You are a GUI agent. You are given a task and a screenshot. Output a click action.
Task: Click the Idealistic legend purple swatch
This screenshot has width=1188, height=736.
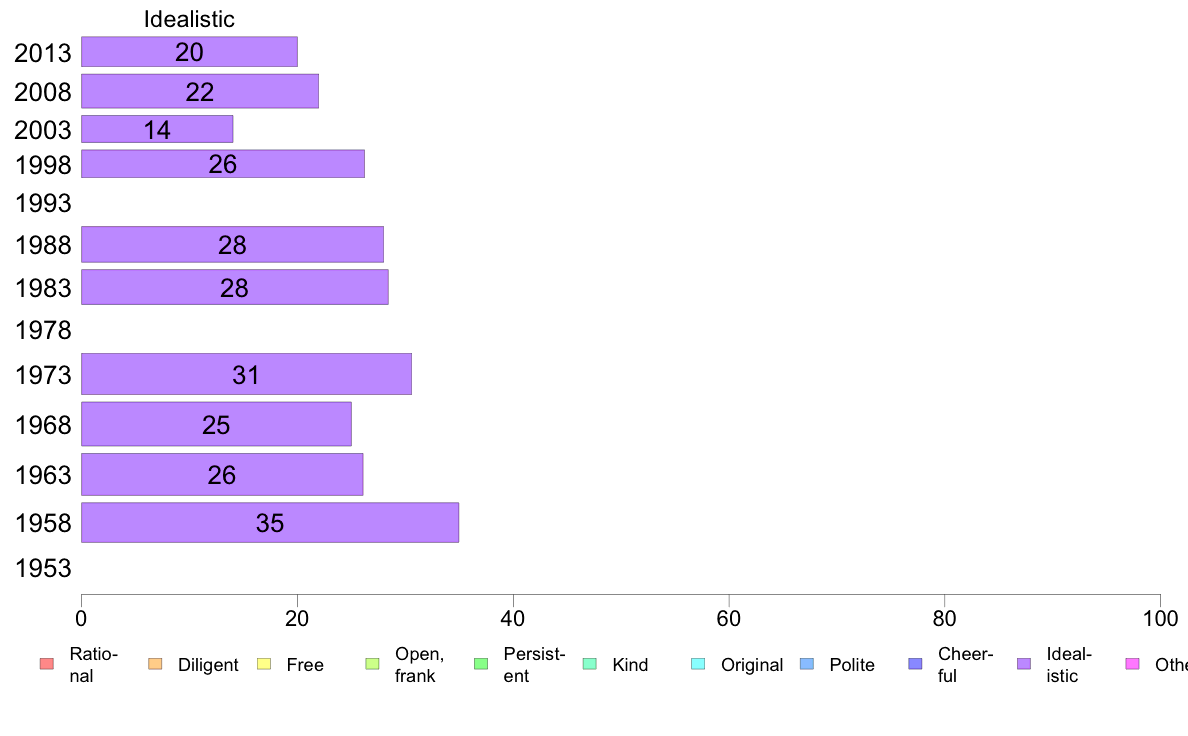[x=1024, y=664]
